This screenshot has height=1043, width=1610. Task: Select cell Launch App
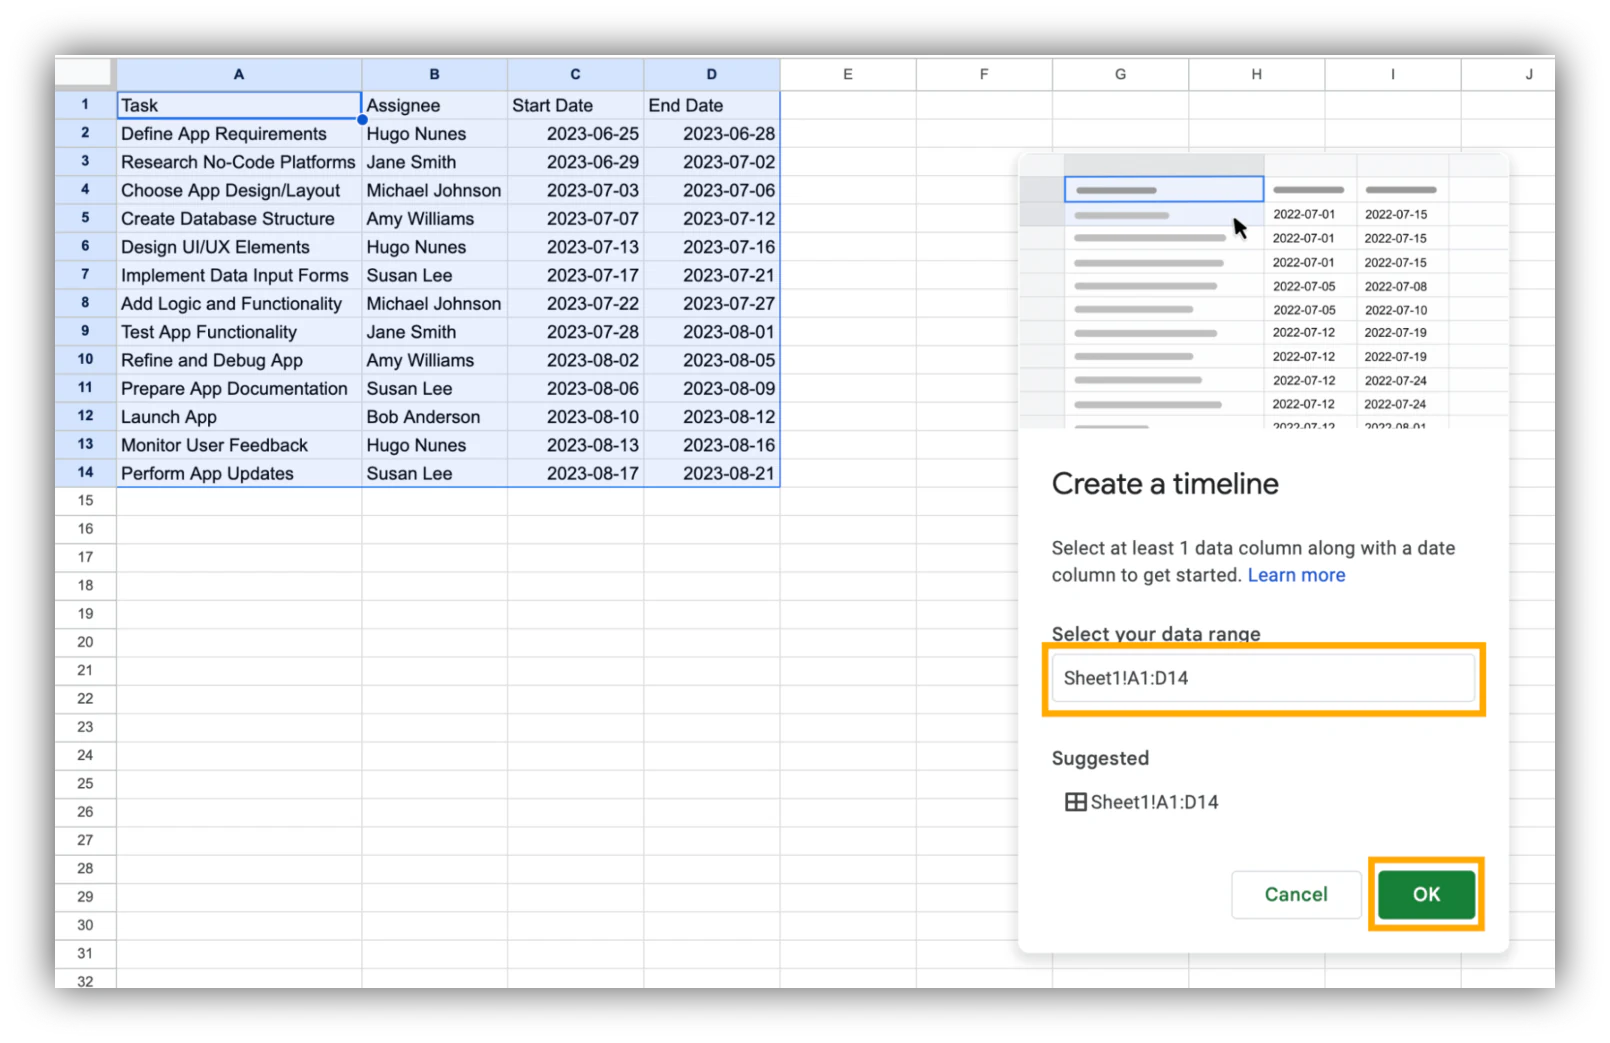click(x=239, y=417)
